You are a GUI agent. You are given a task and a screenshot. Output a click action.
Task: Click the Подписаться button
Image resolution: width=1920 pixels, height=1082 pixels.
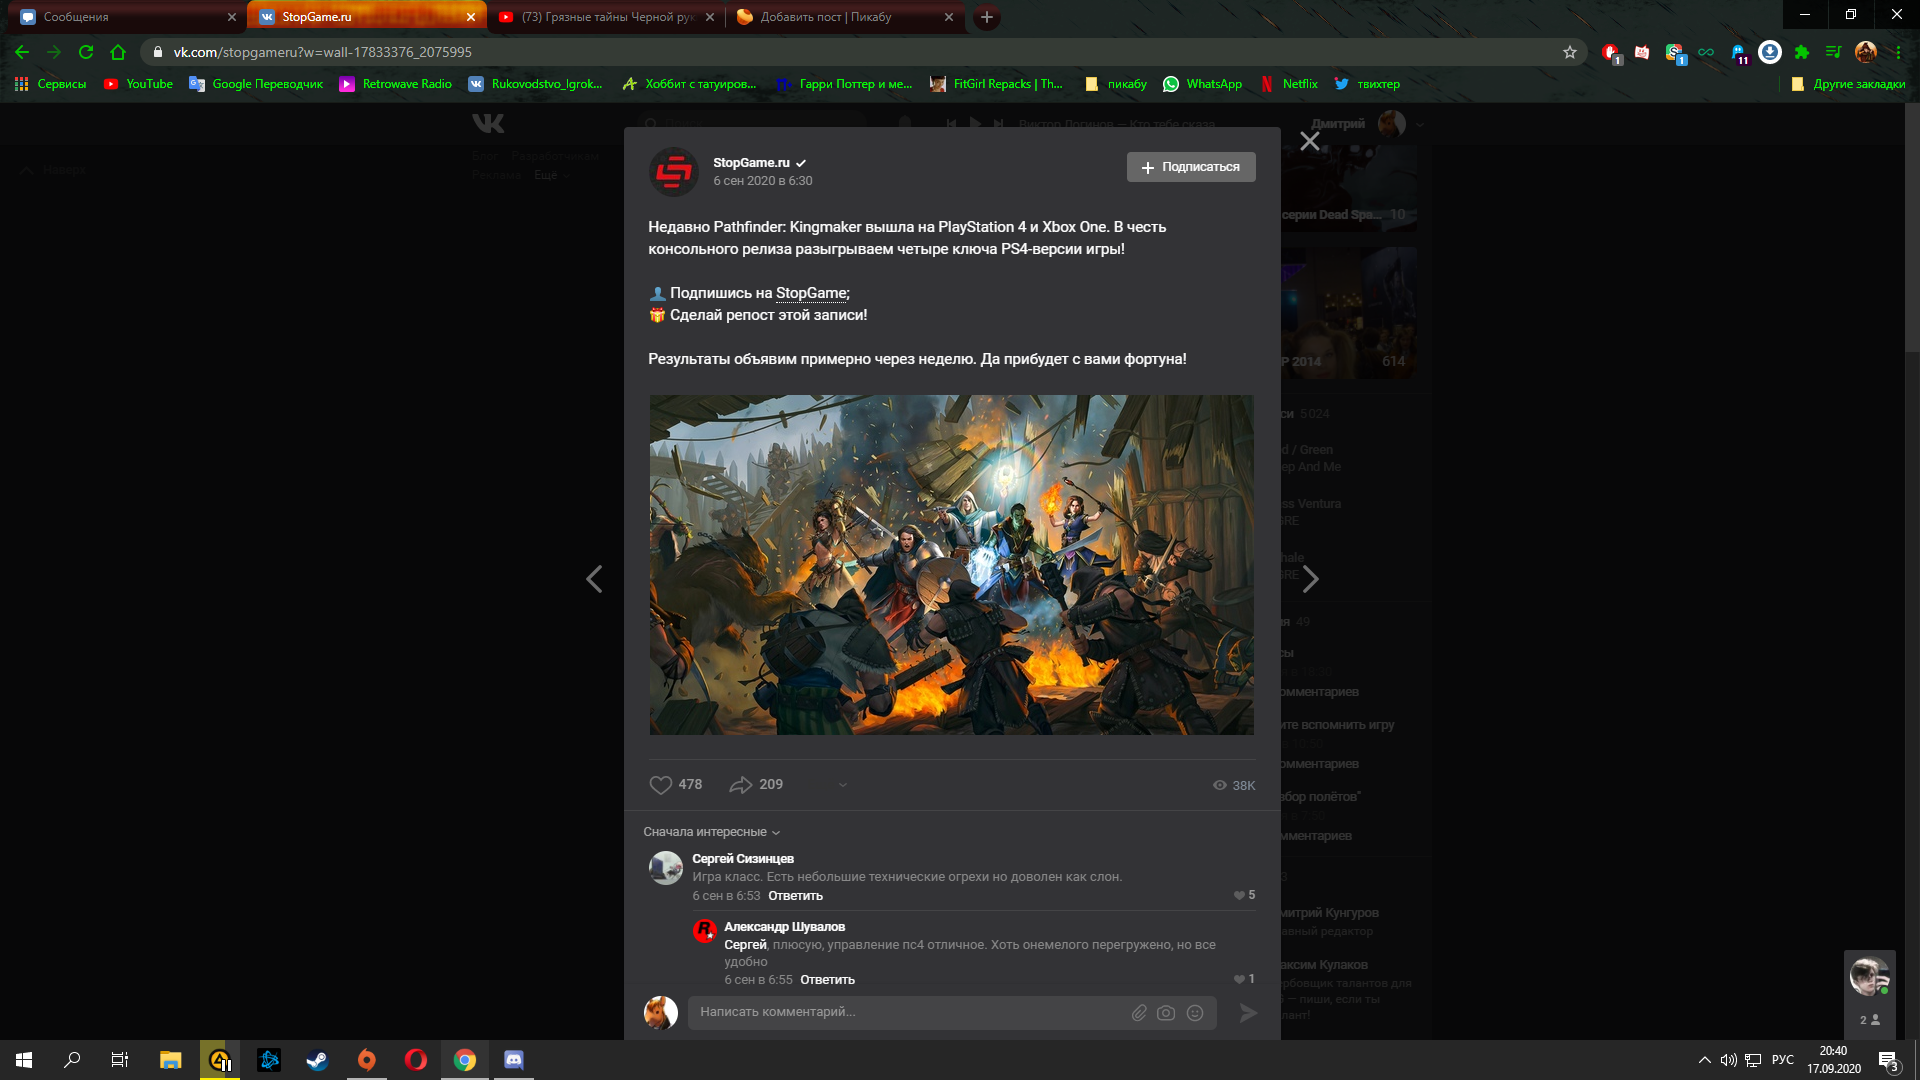(1191, 168)
